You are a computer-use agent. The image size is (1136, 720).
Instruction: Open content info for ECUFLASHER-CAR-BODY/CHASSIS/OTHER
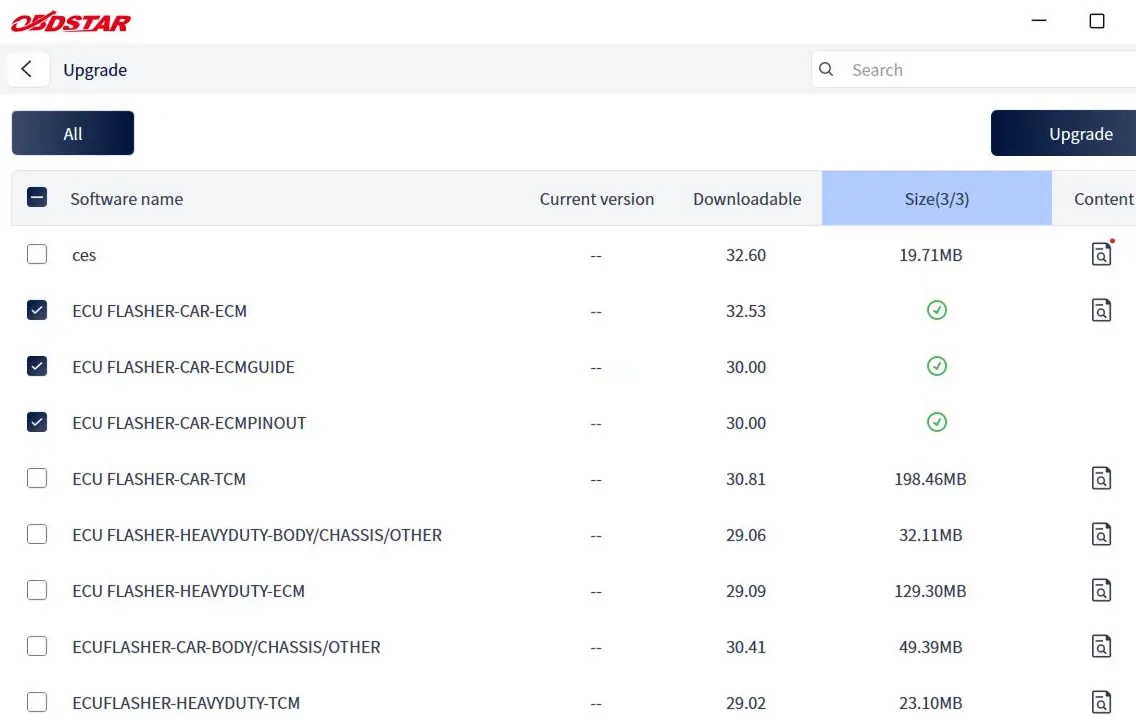(x=1101, y=646)
